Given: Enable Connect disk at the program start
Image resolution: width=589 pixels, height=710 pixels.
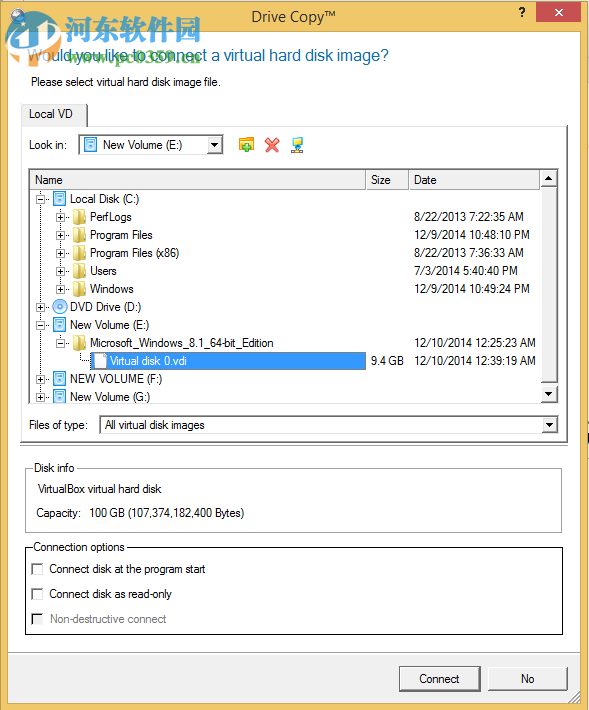Looking at the screenshot, I should pos(37,569).
